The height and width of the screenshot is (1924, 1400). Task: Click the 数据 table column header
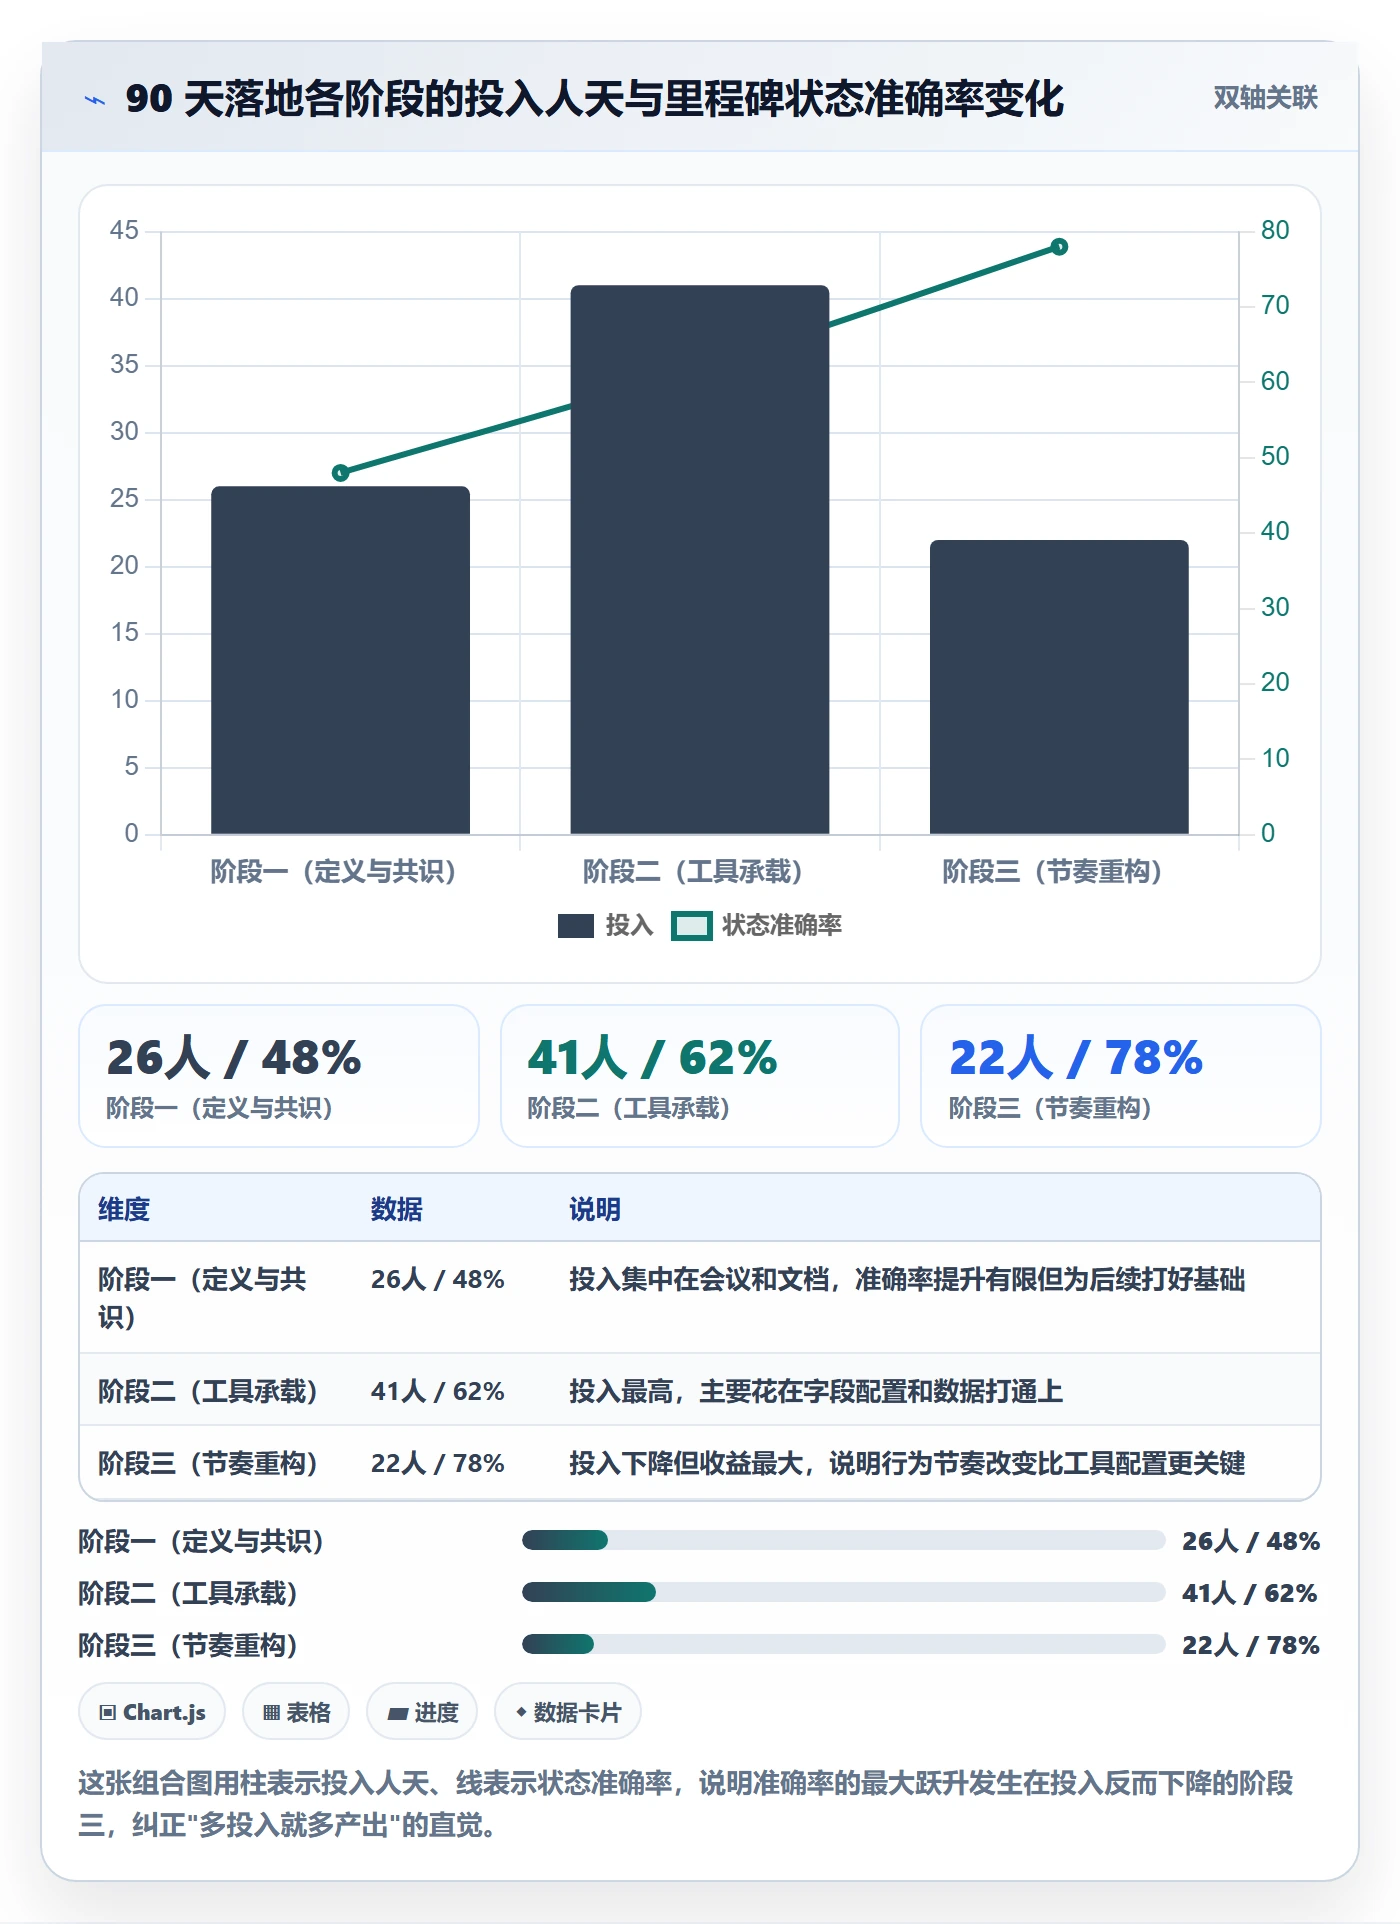pyautogui.click(x=397, y=1209)
